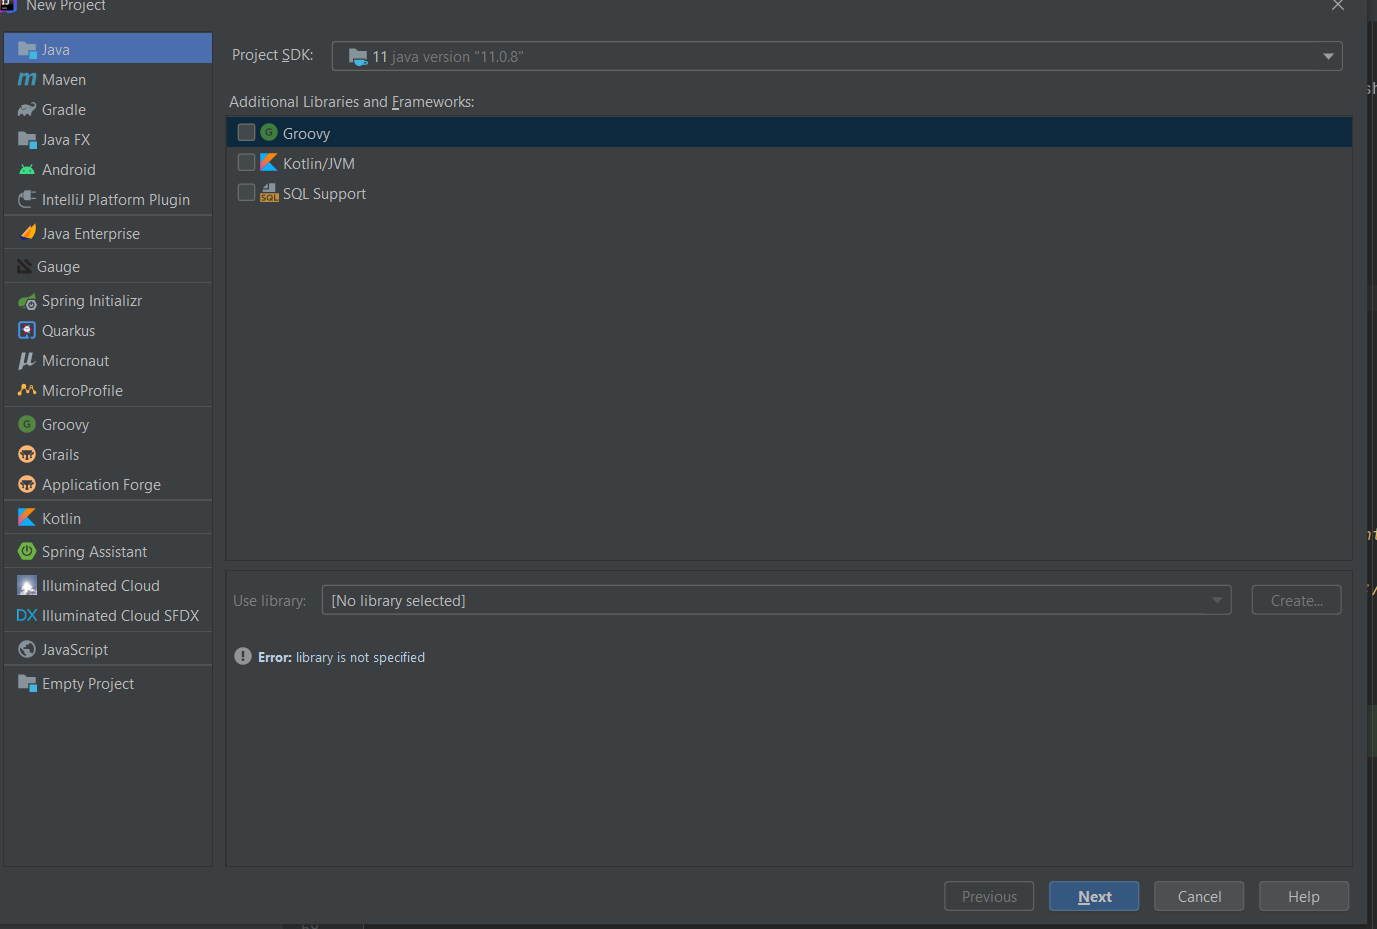Viewport: 1377px width, 929px height.
Task: Click the Micronaut mu icon
Action: point(27,360)
